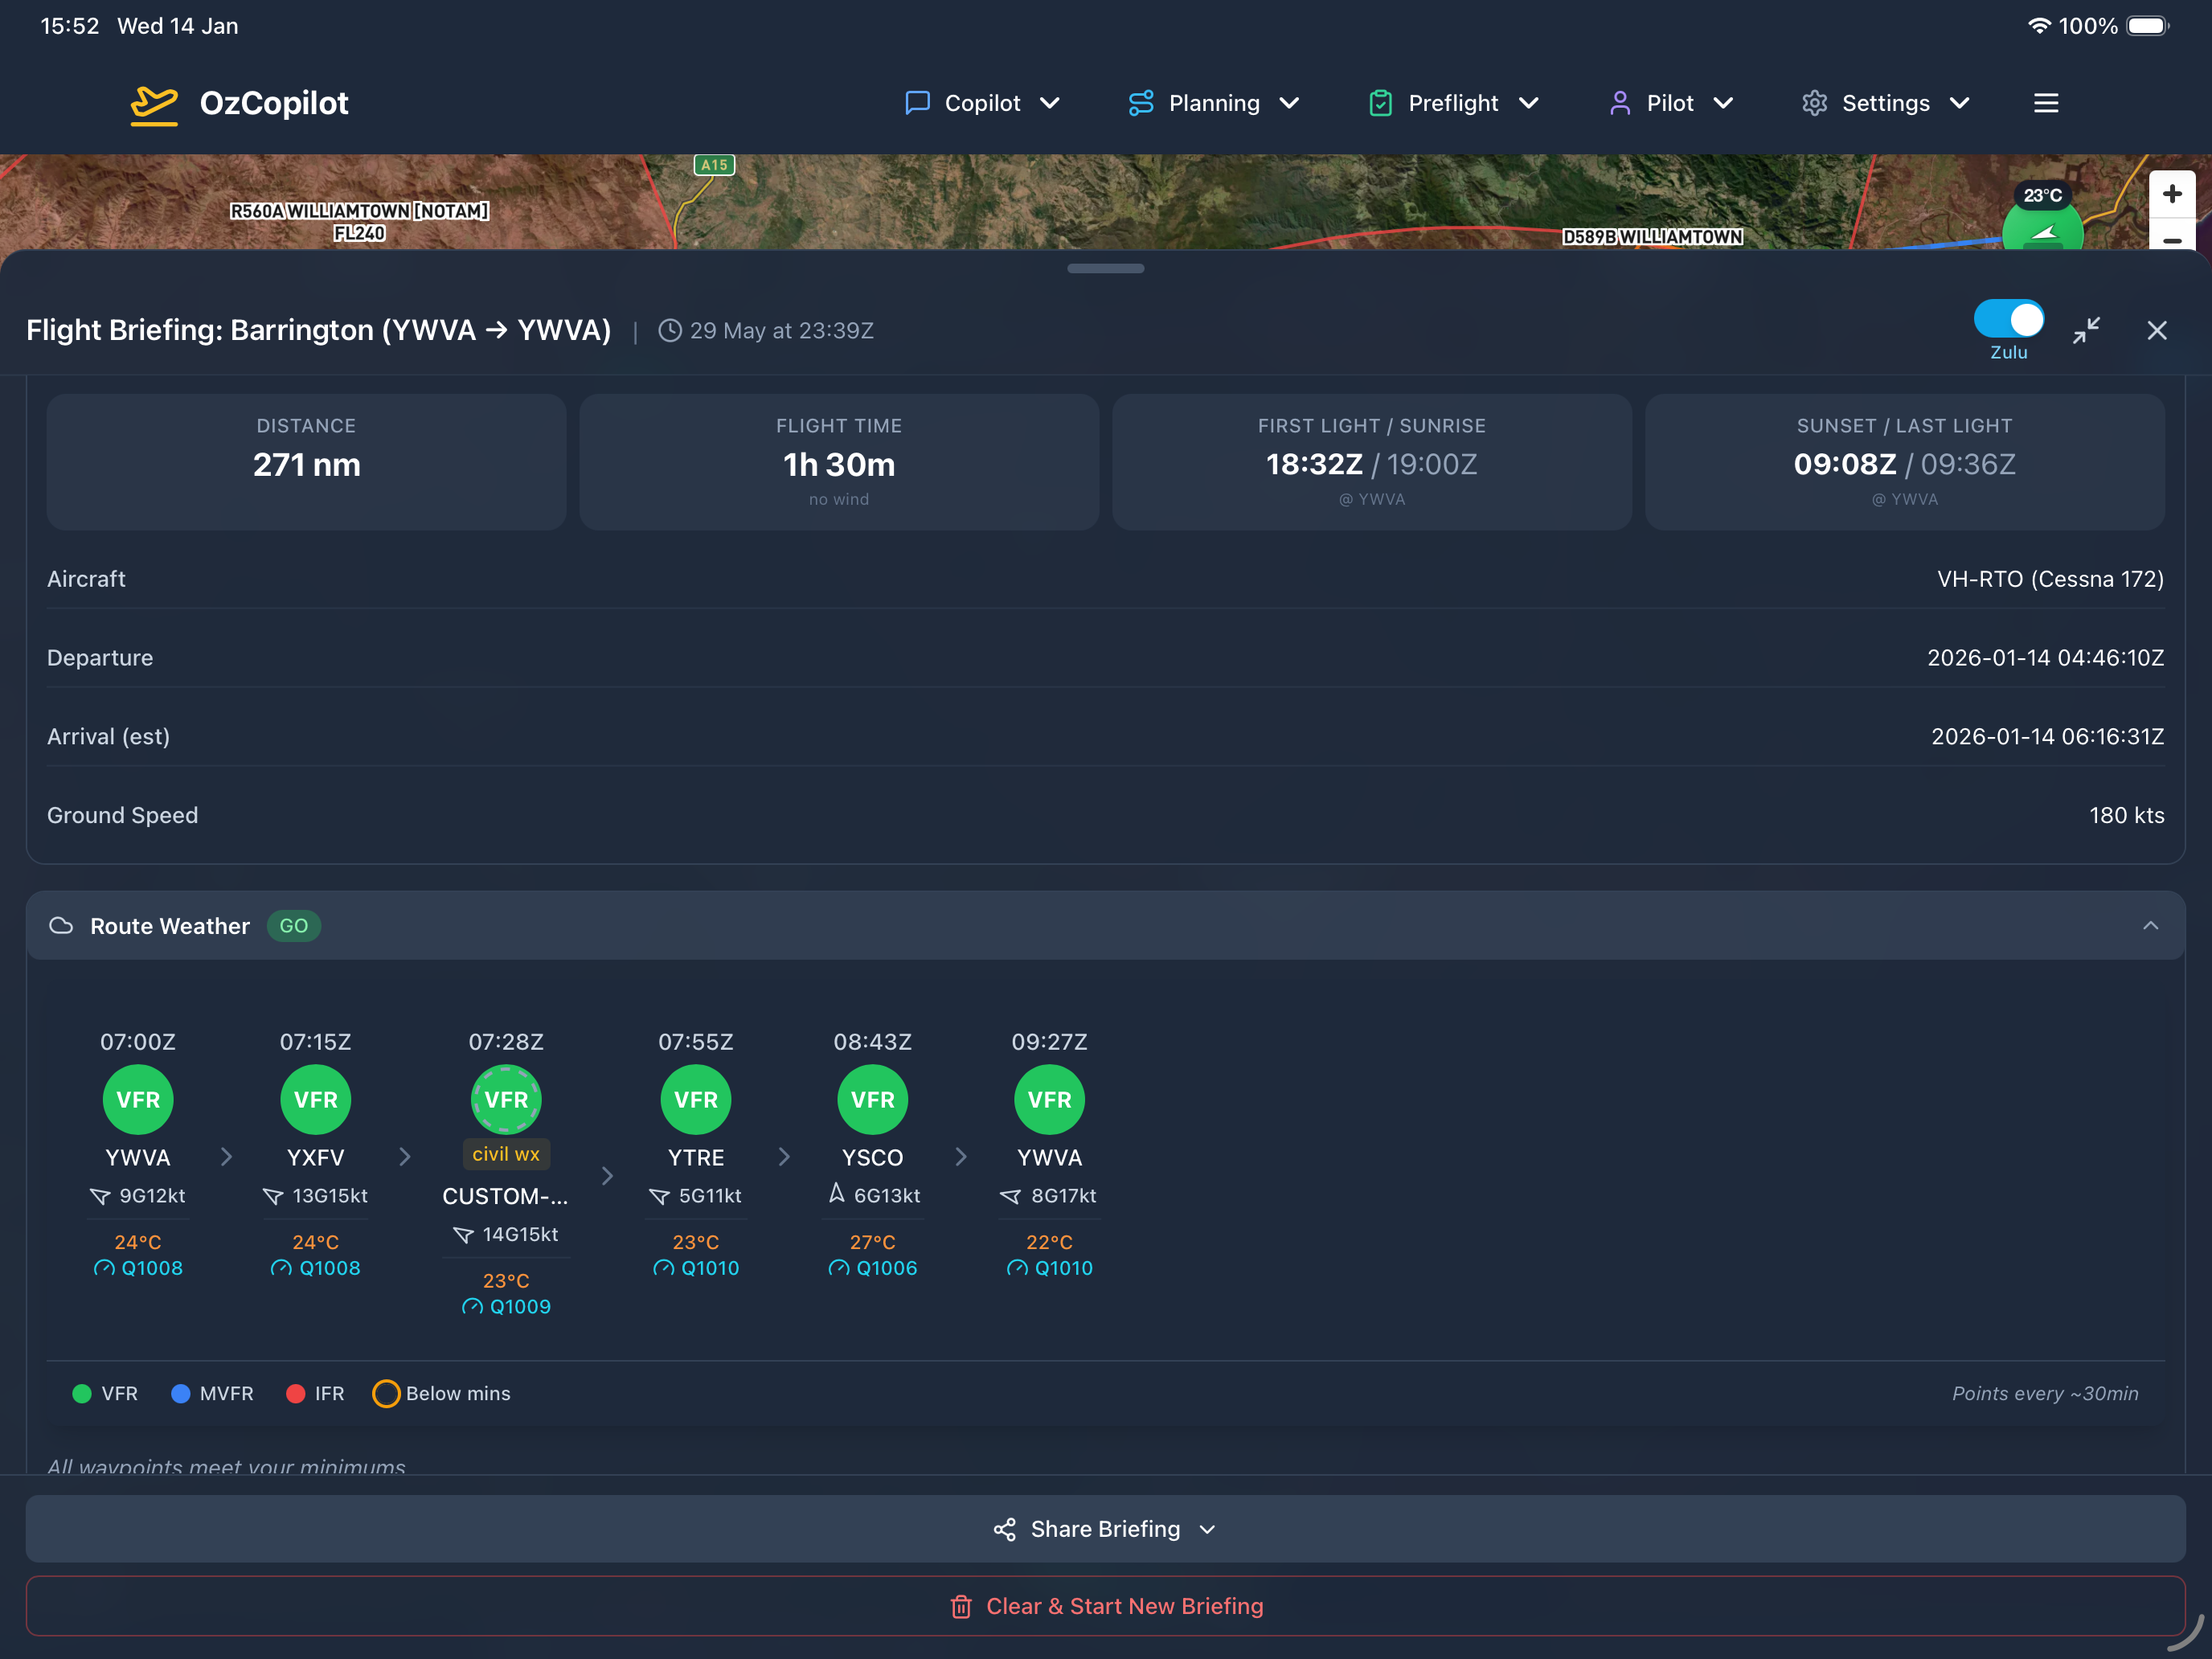The height and width of the screenshot is (1659, 2212).
Task: Click the CUSTOM waypoint dashed VFR circle
Action: [506, 1100]
